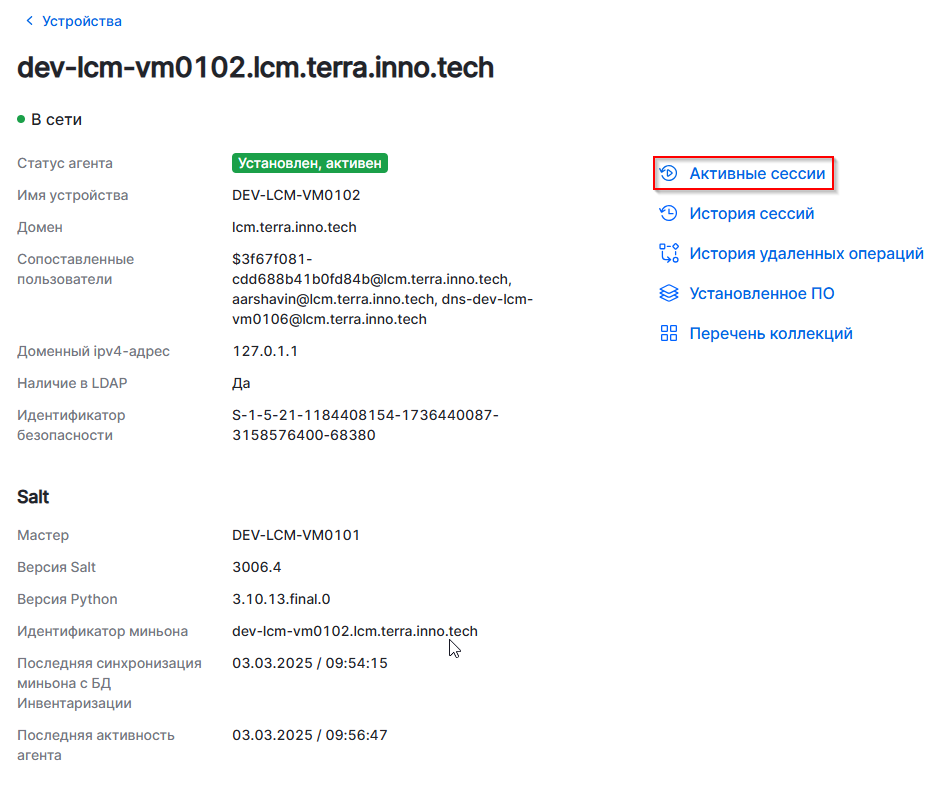
Task: Open the Установленное ПО link
Action: click(761, 294)
